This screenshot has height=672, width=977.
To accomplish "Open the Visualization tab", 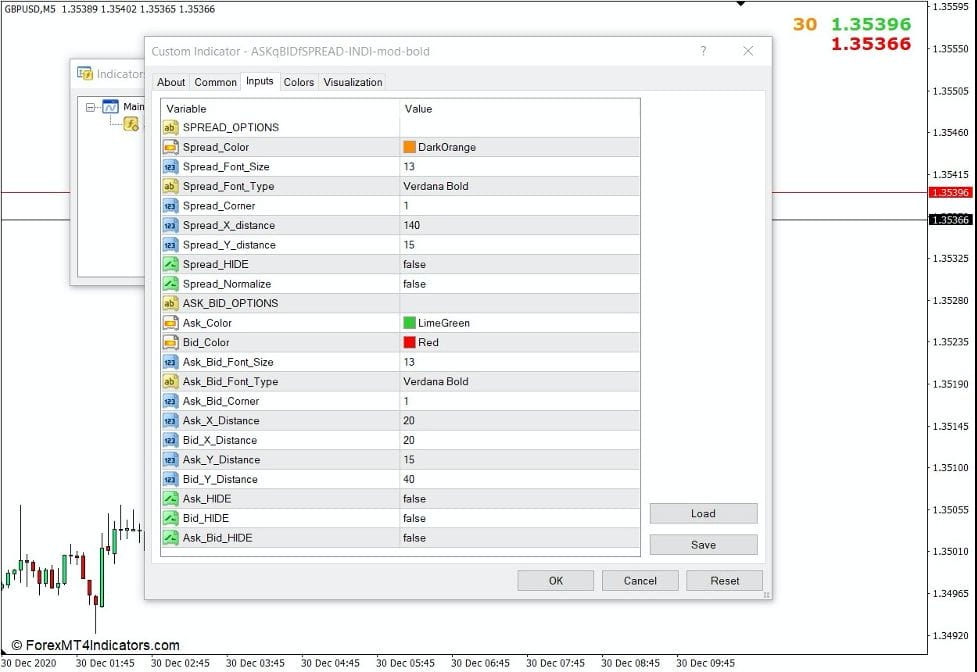I will click(x=352, y=83).
